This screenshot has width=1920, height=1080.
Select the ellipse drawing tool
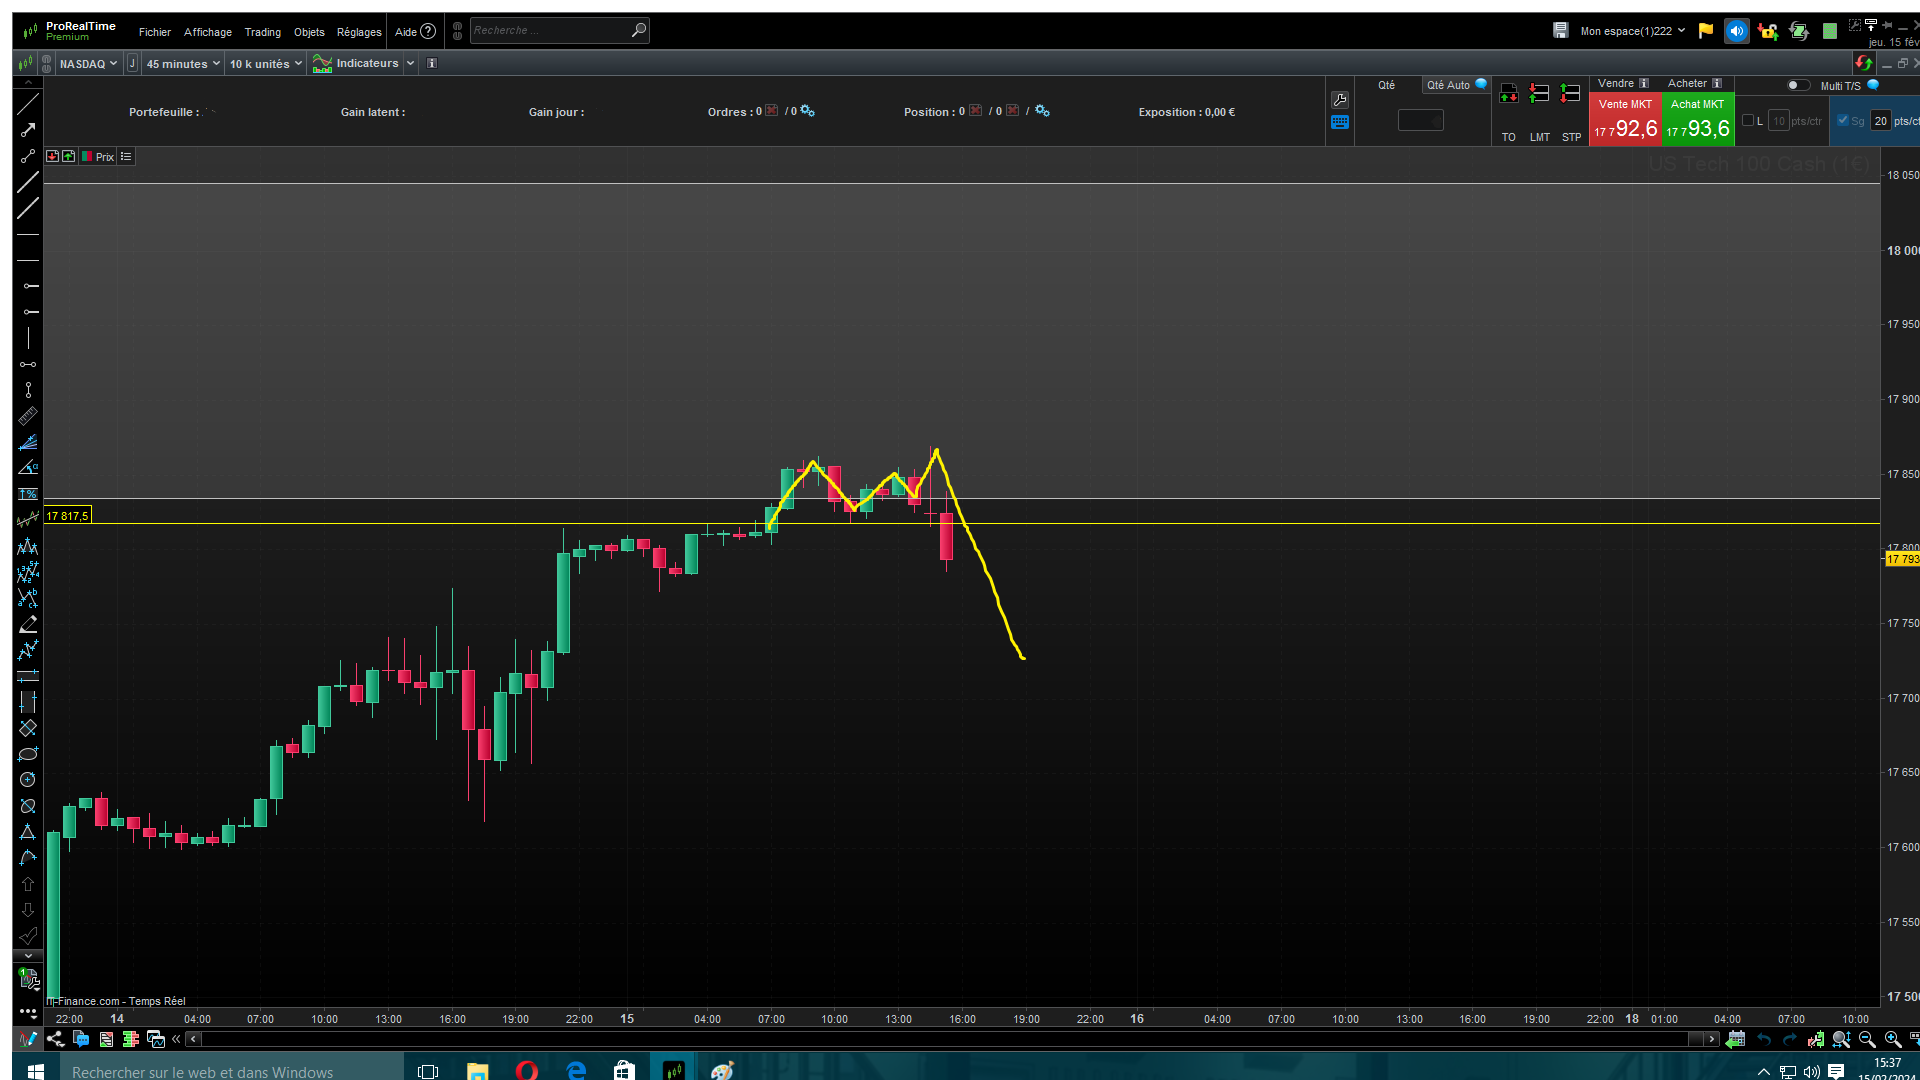(28, 754)
